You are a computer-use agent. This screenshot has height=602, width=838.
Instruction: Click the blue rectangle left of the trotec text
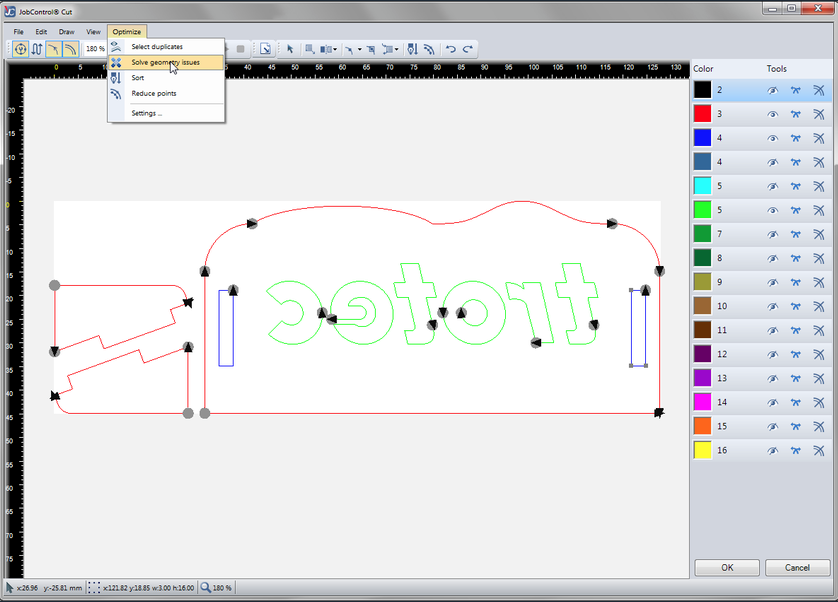tap(226, 328)
